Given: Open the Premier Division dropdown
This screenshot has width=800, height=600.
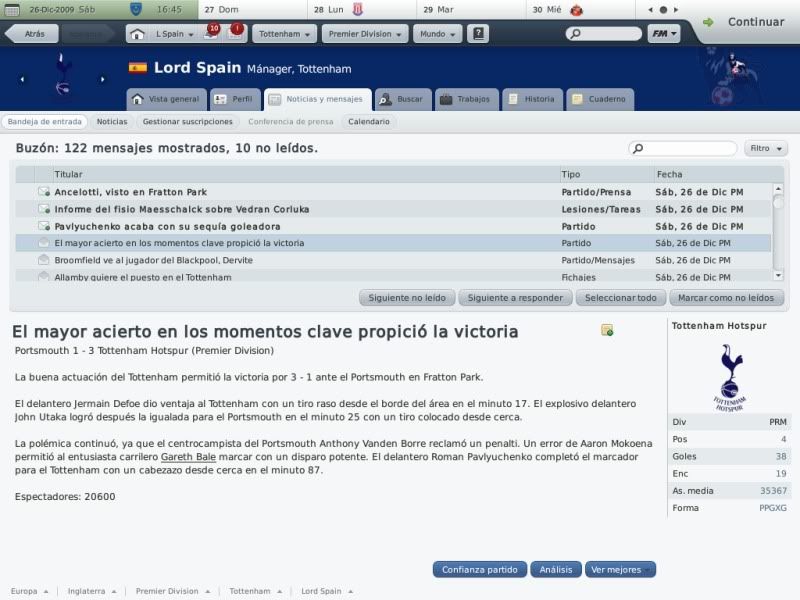Looking at the screenshot, I should click(x=365, y=34).
